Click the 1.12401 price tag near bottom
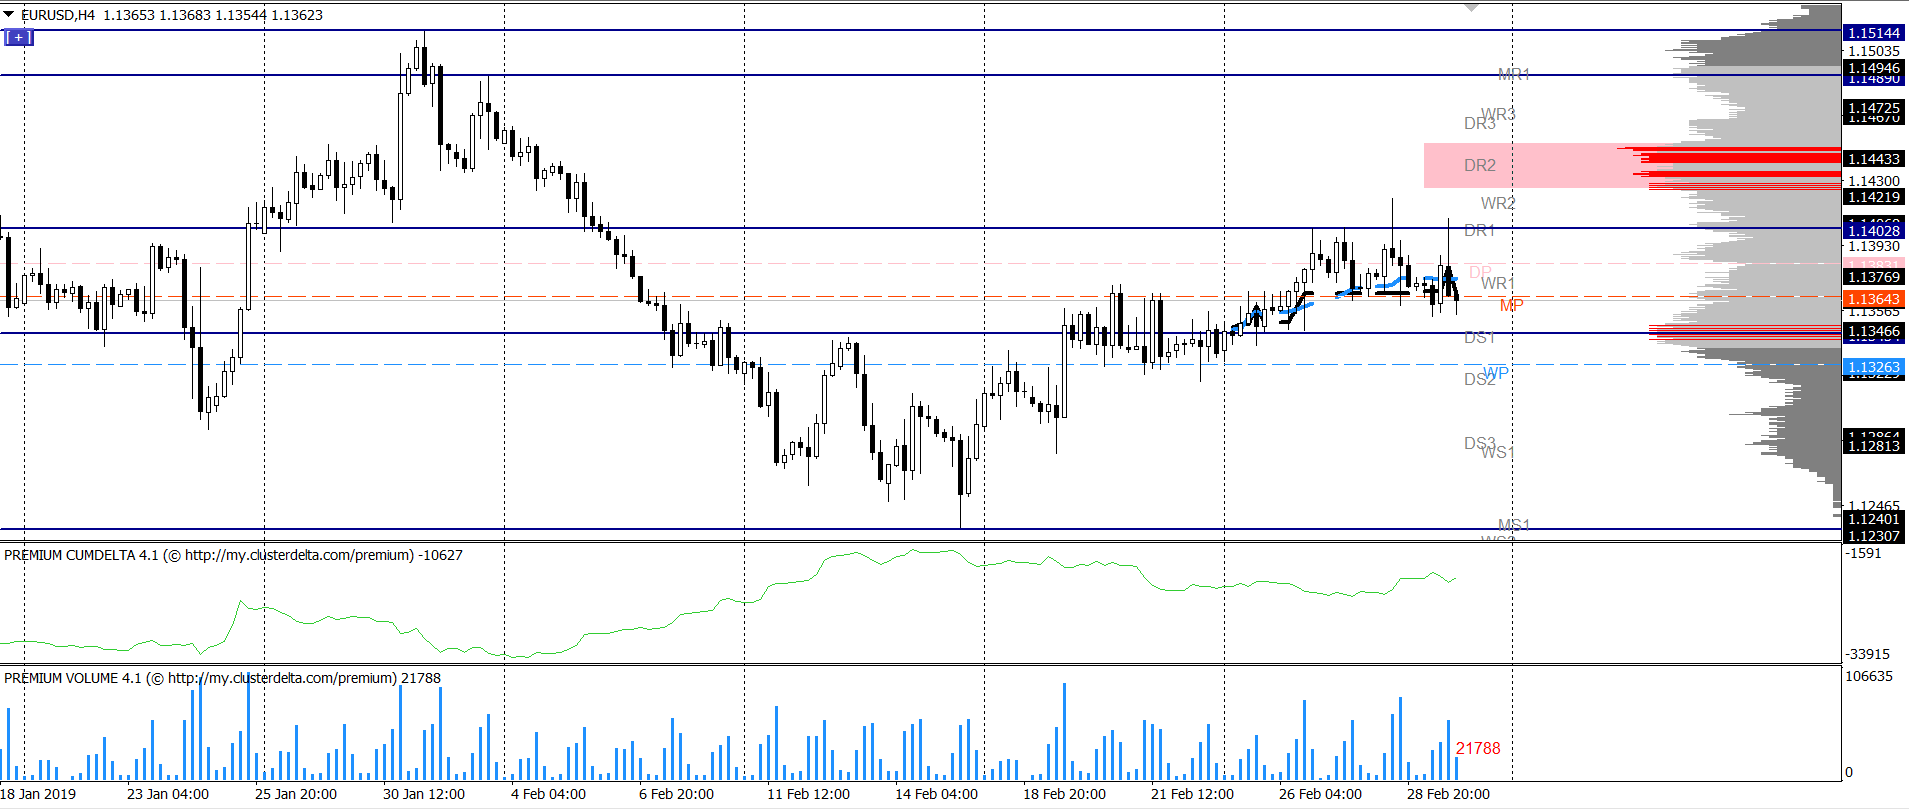The height and width of the screenshot is (809, 1909). pyautogui.click(x=1873, y=519)
